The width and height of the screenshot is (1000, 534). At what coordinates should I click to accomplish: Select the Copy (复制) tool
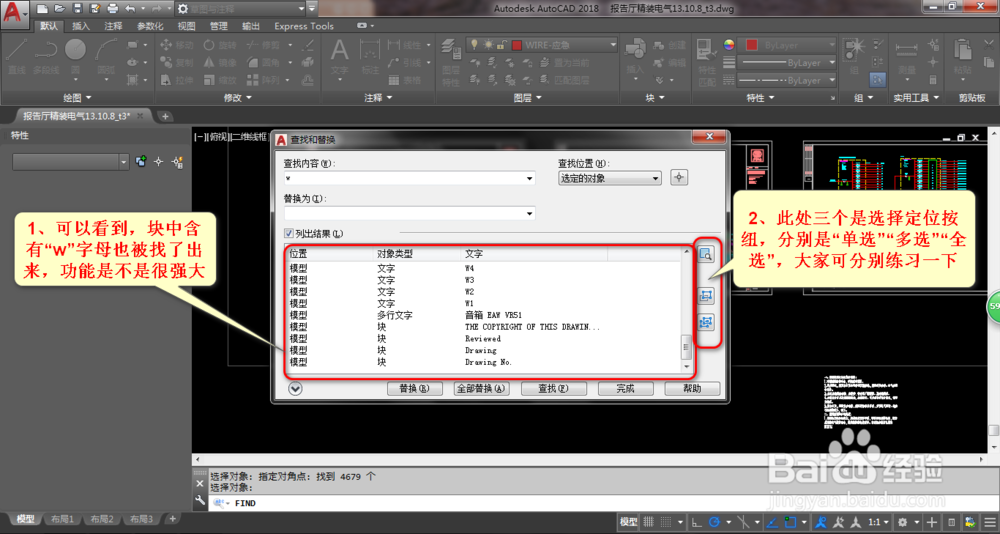click(177, 63)
